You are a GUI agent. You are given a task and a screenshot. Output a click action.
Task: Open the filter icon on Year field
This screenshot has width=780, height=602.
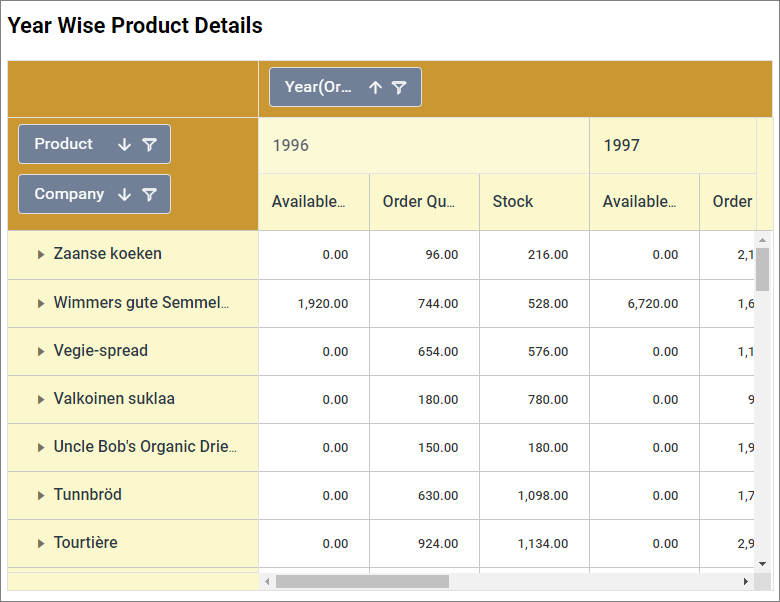click(399, 87)
